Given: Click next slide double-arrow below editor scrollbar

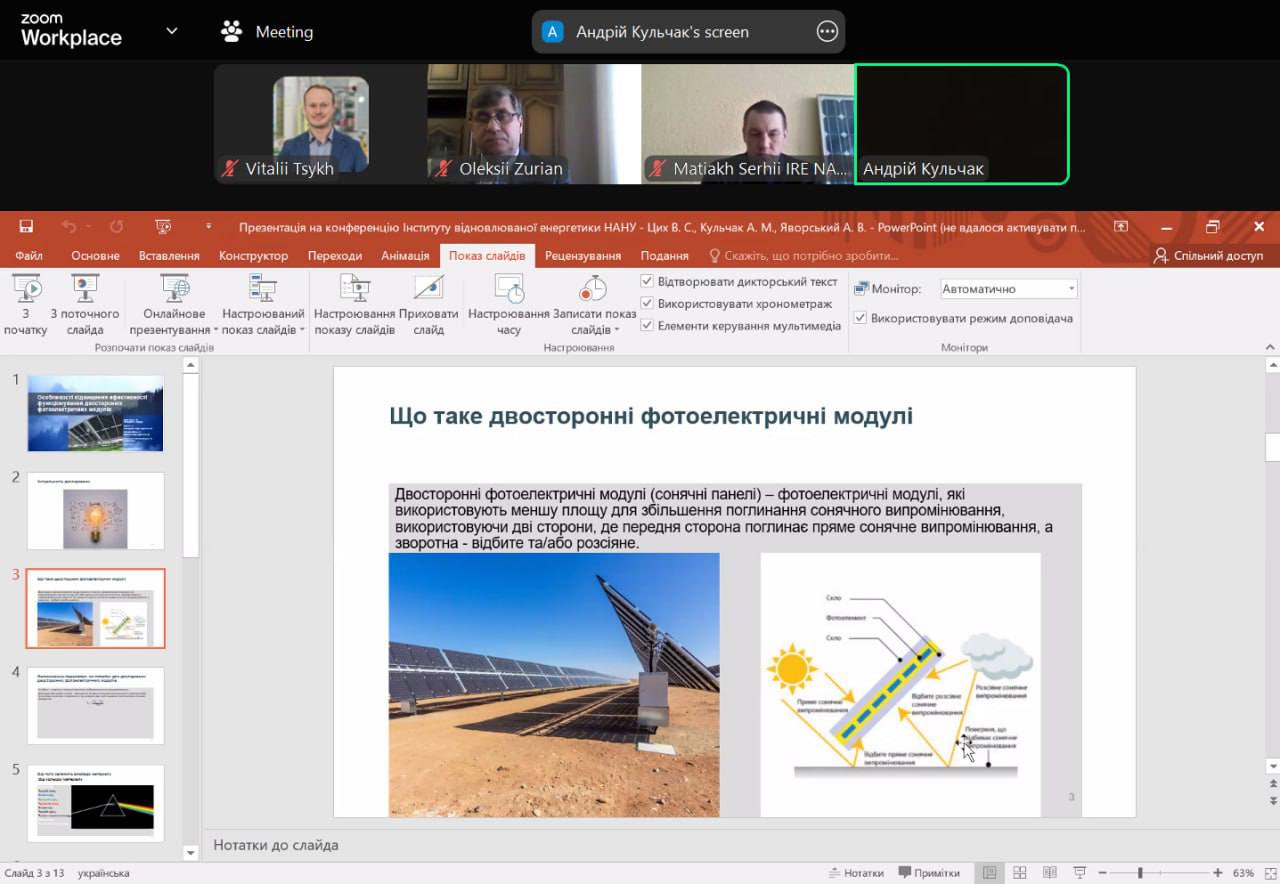Looking at the screenshot, I should point(1272,801).
